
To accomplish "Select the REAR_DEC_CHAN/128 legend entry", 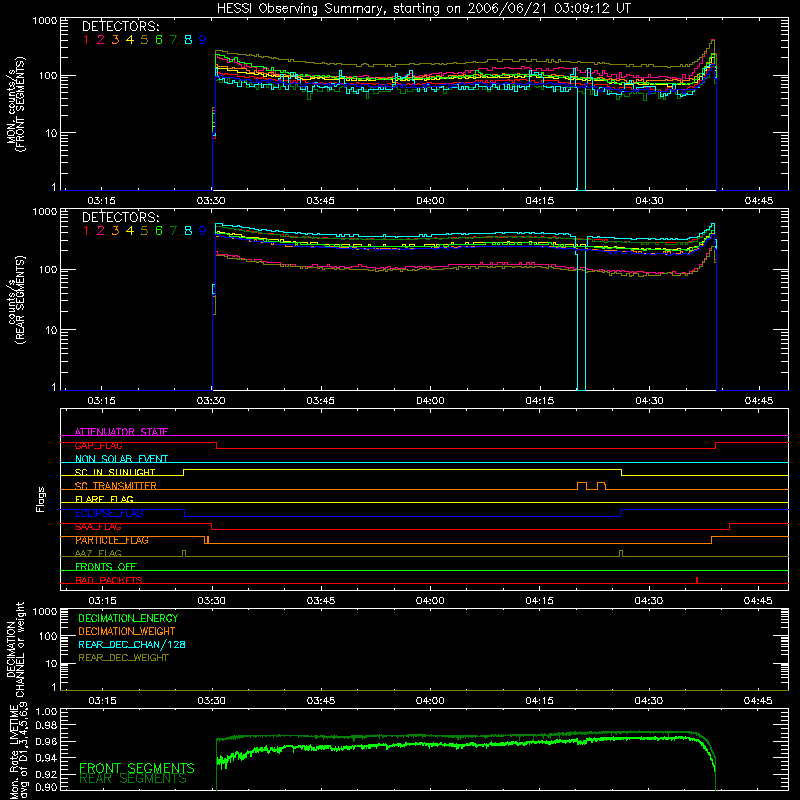I will point(132,645).
